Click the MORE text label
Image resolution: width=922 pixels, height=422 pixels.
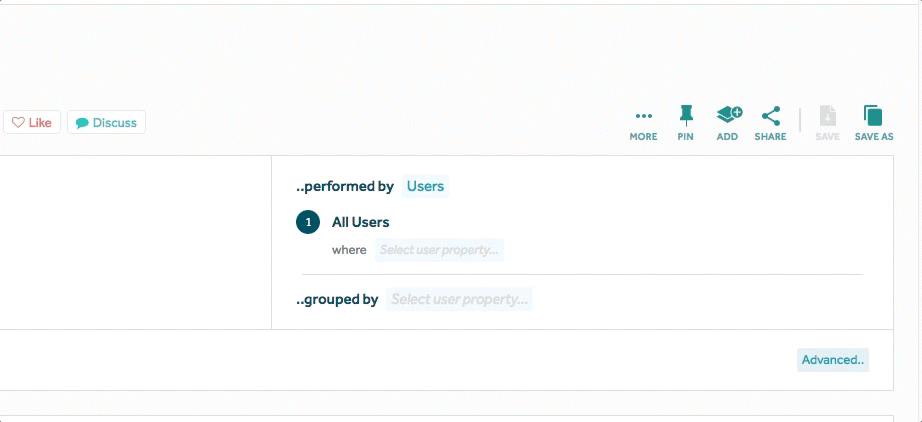click(x=643, y=137)
